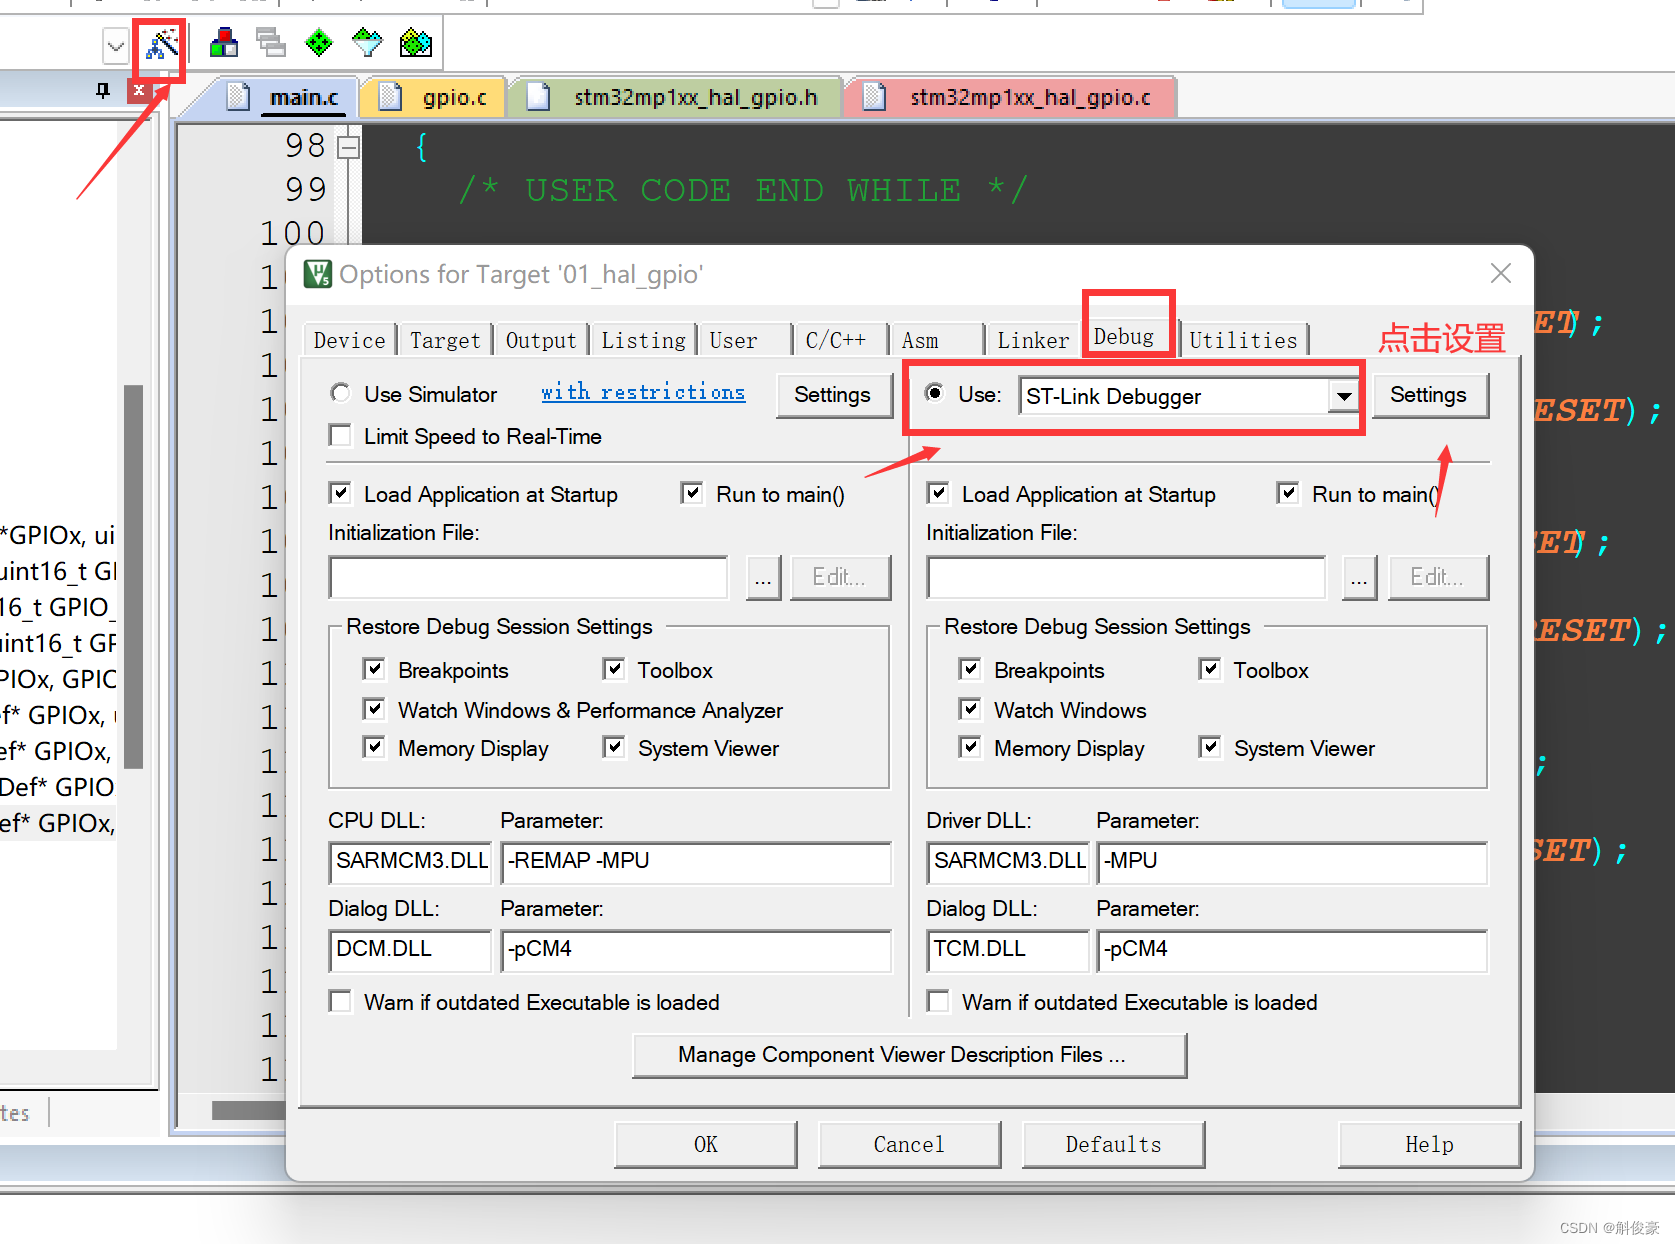1675x1244 pixels.
Task: Click TCM.DLL Dialog DLL field
Action: tap(1008, 950)
